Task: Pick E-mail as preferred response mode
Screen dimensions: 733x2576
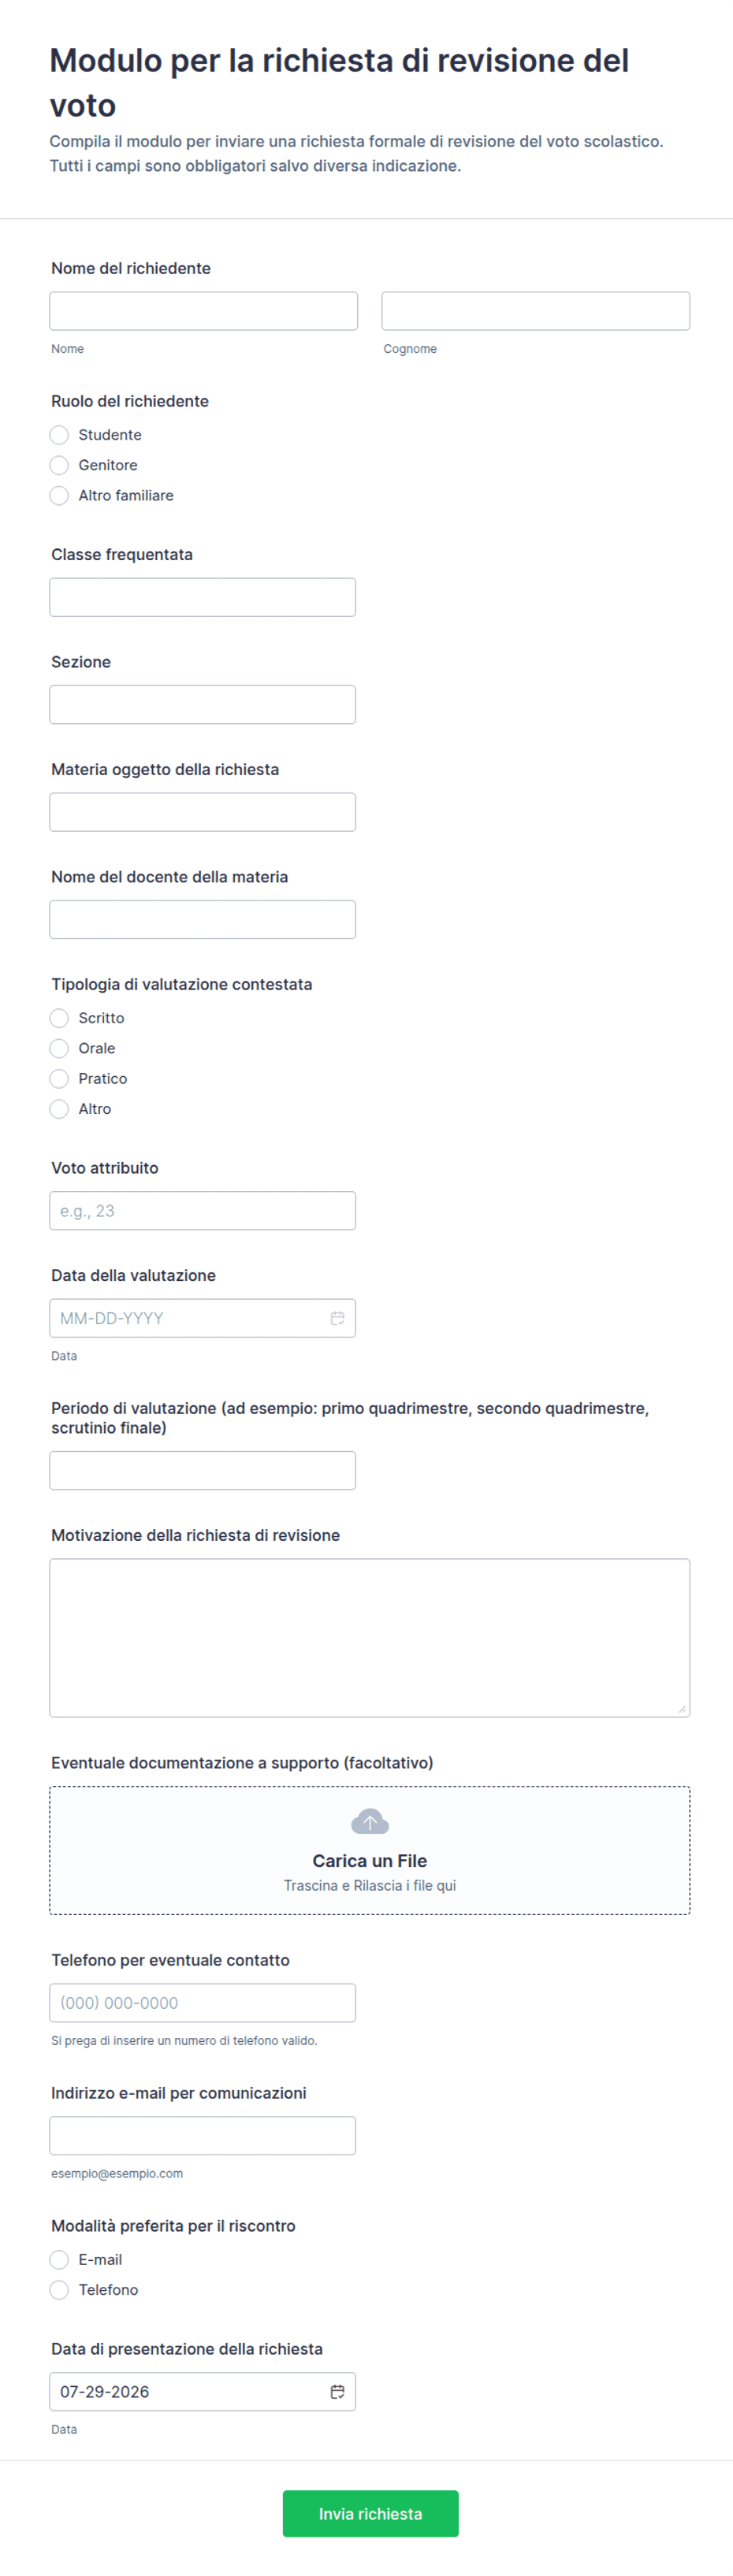Action: point(59,2259)
